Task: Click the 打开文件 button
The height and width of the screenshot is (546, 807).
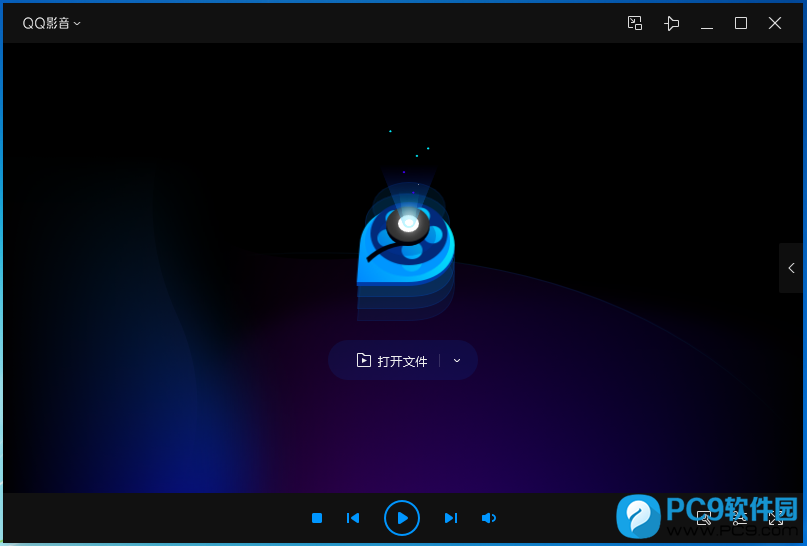Action: 392,361
